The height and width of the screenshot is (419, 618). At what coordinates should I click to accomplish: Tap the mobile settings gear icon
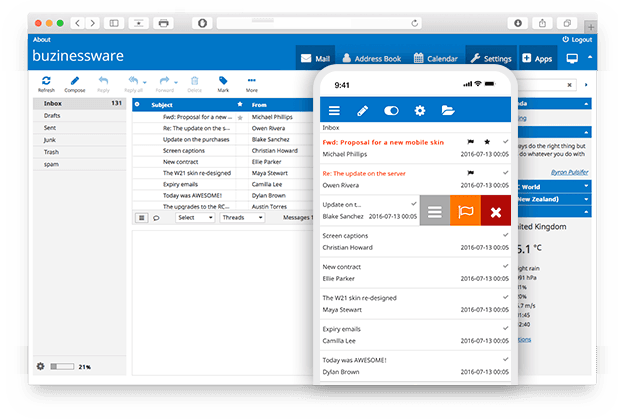420,111
